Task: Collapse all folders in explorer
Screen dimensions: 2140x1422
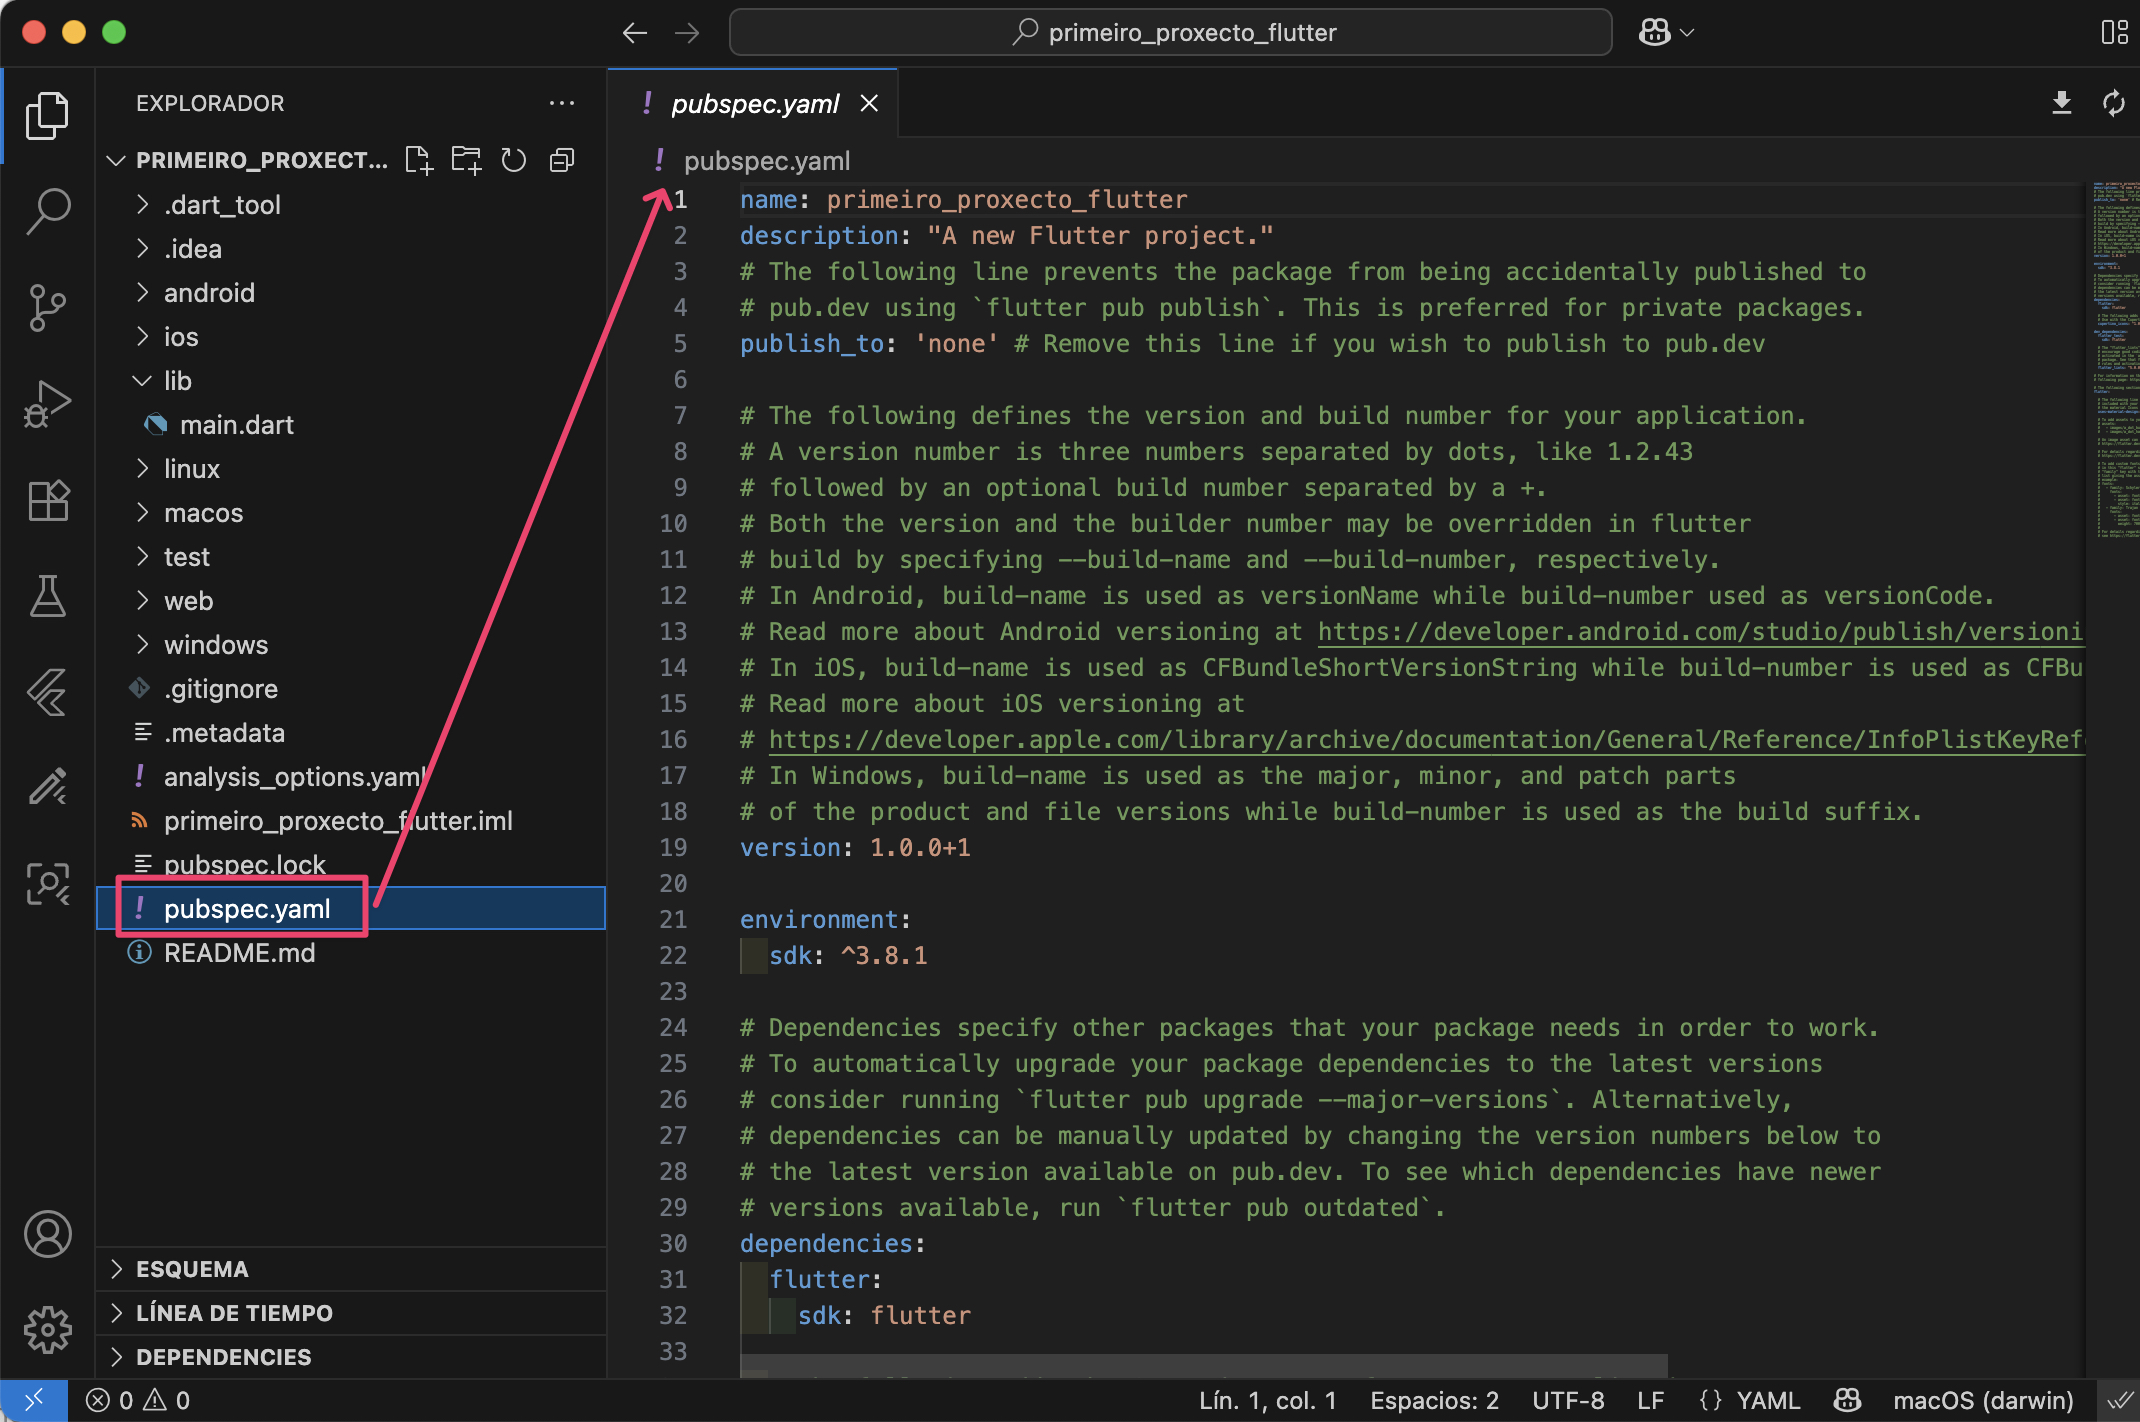Action: point(562,160)
